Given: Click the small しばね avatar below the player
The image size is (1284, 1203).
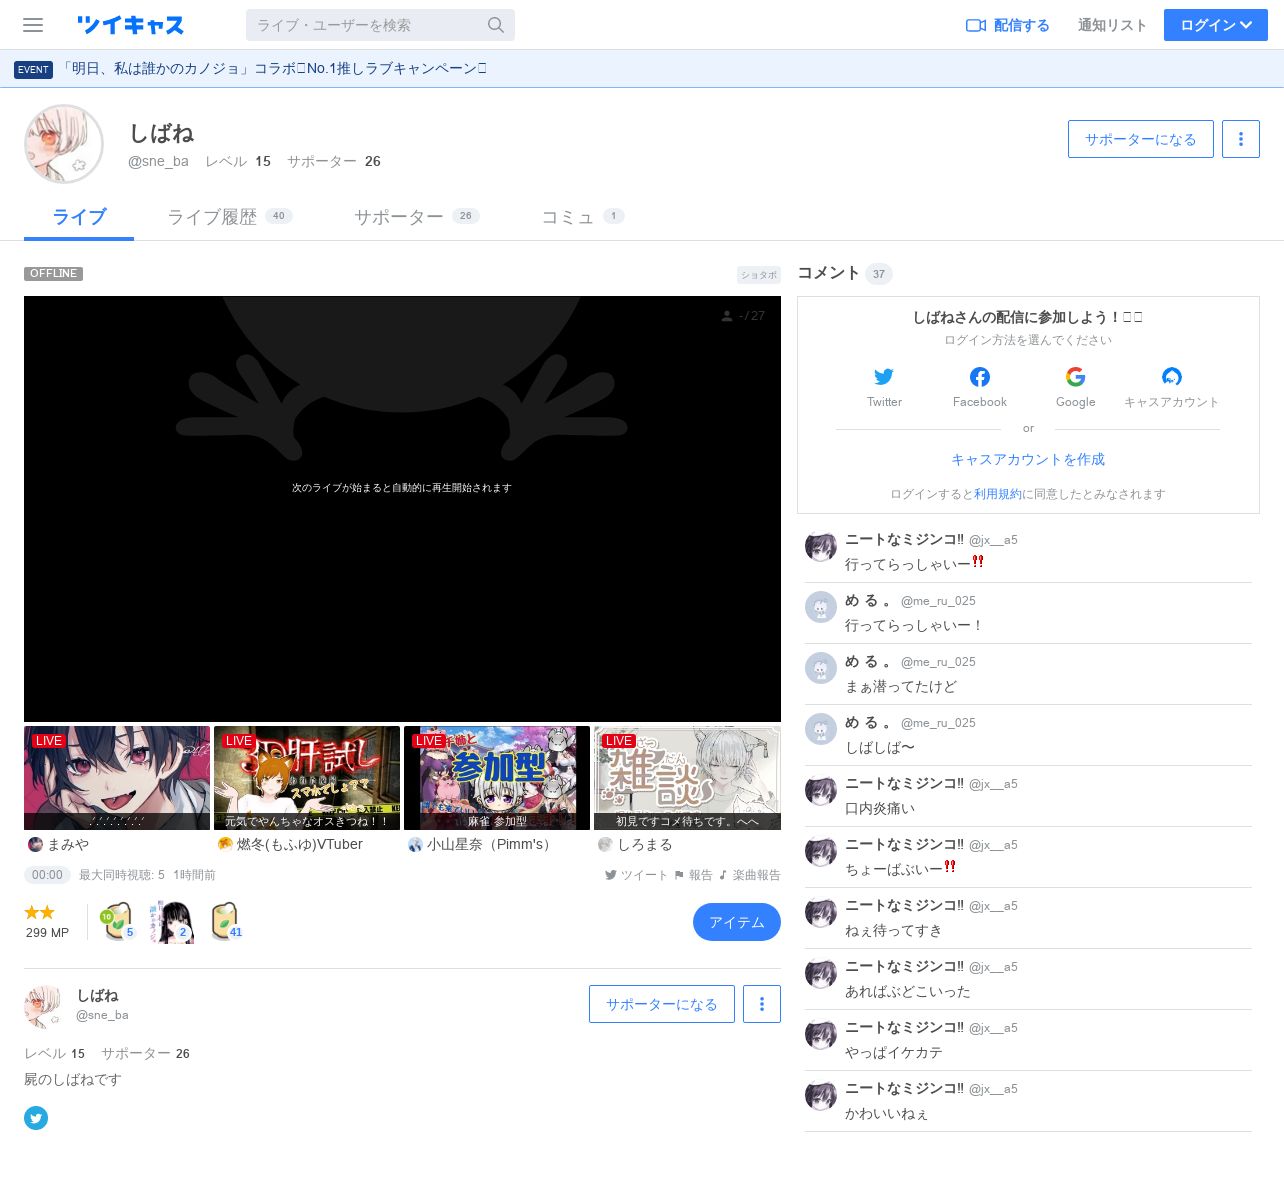Looking at the screenshot, I should coord(44,1006).
